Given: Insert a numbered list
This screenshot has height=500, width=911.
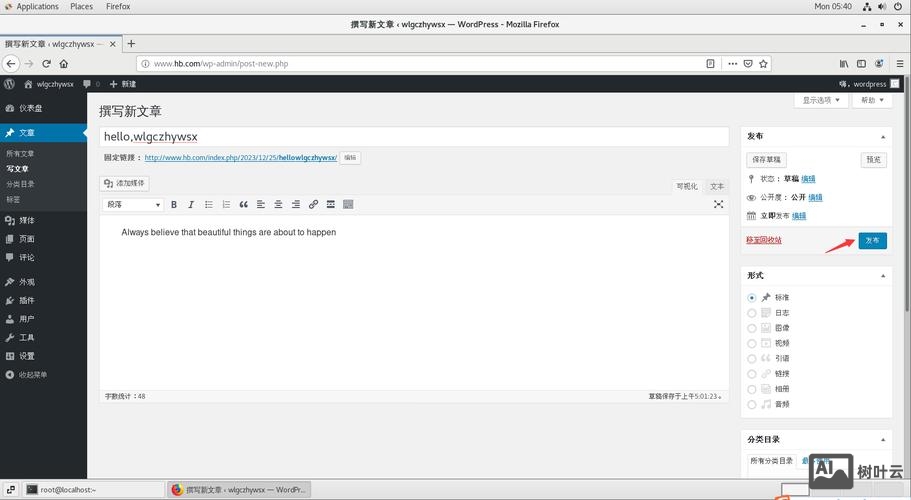Looking at the screenshot, I should coord(226,204).
